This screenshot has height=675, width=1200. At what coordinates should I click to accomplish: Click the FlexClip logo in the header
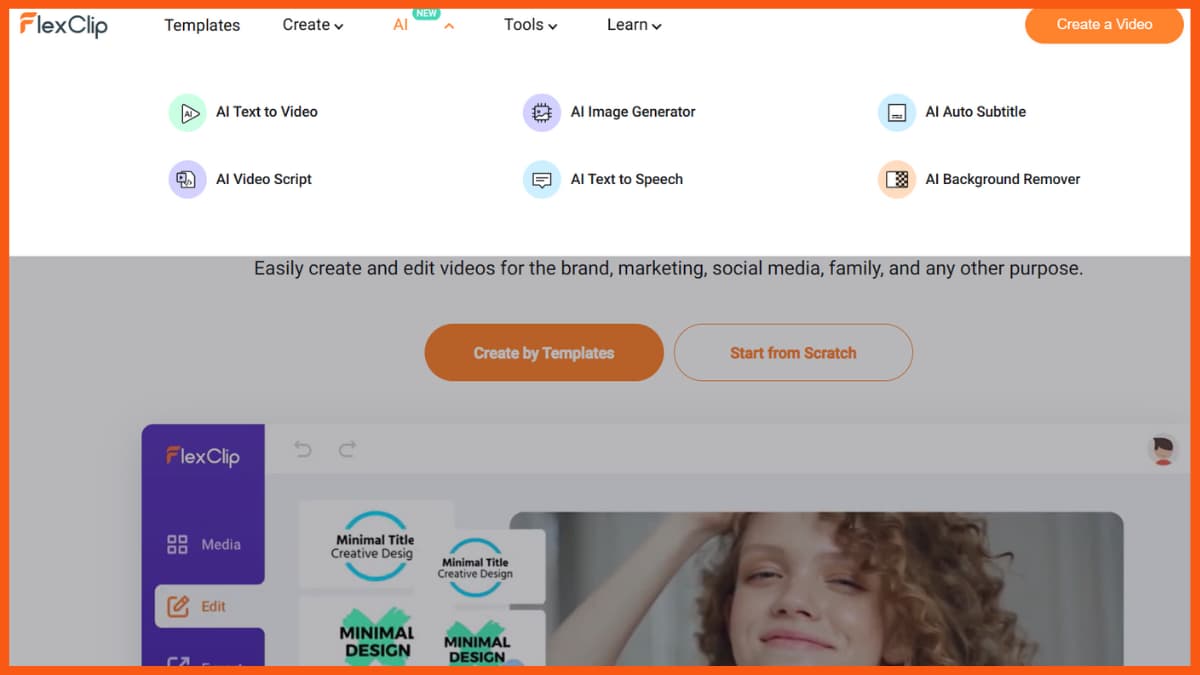click(x=64, y=25)
